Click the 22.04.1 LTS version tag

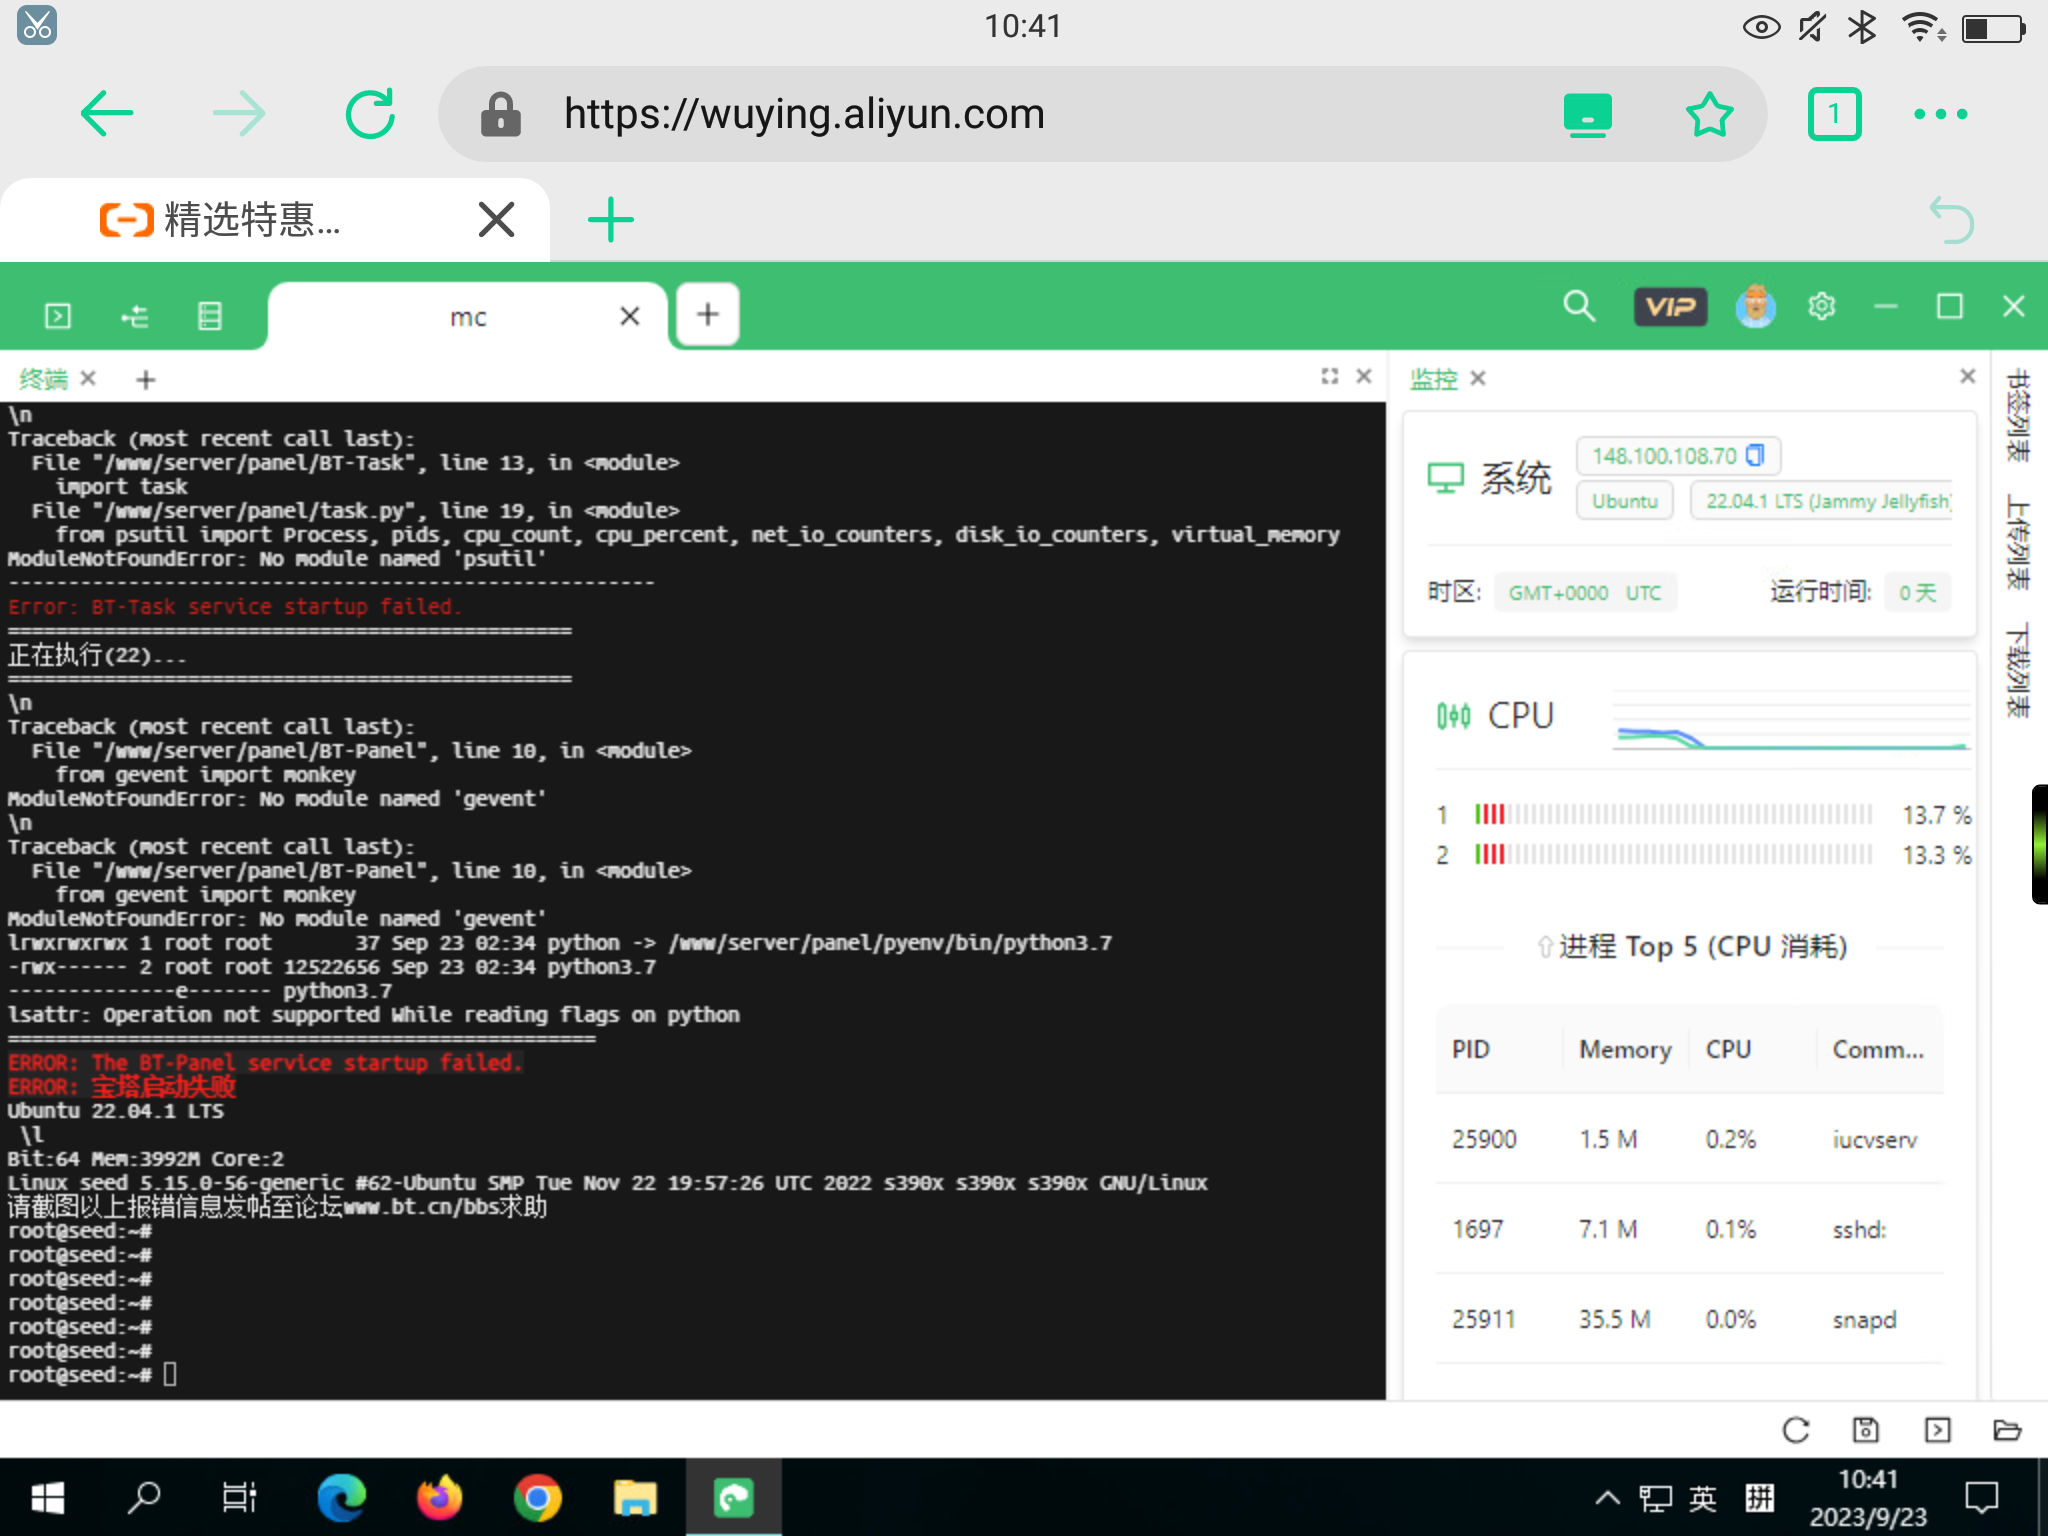(1822, 501)
